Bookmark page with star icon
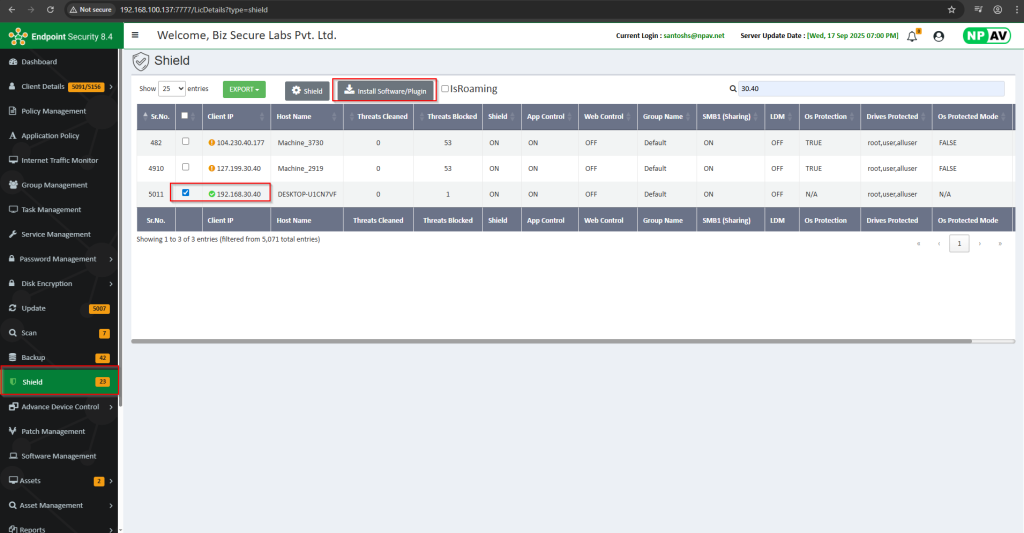1024x533 pixels. coord(951,9)
